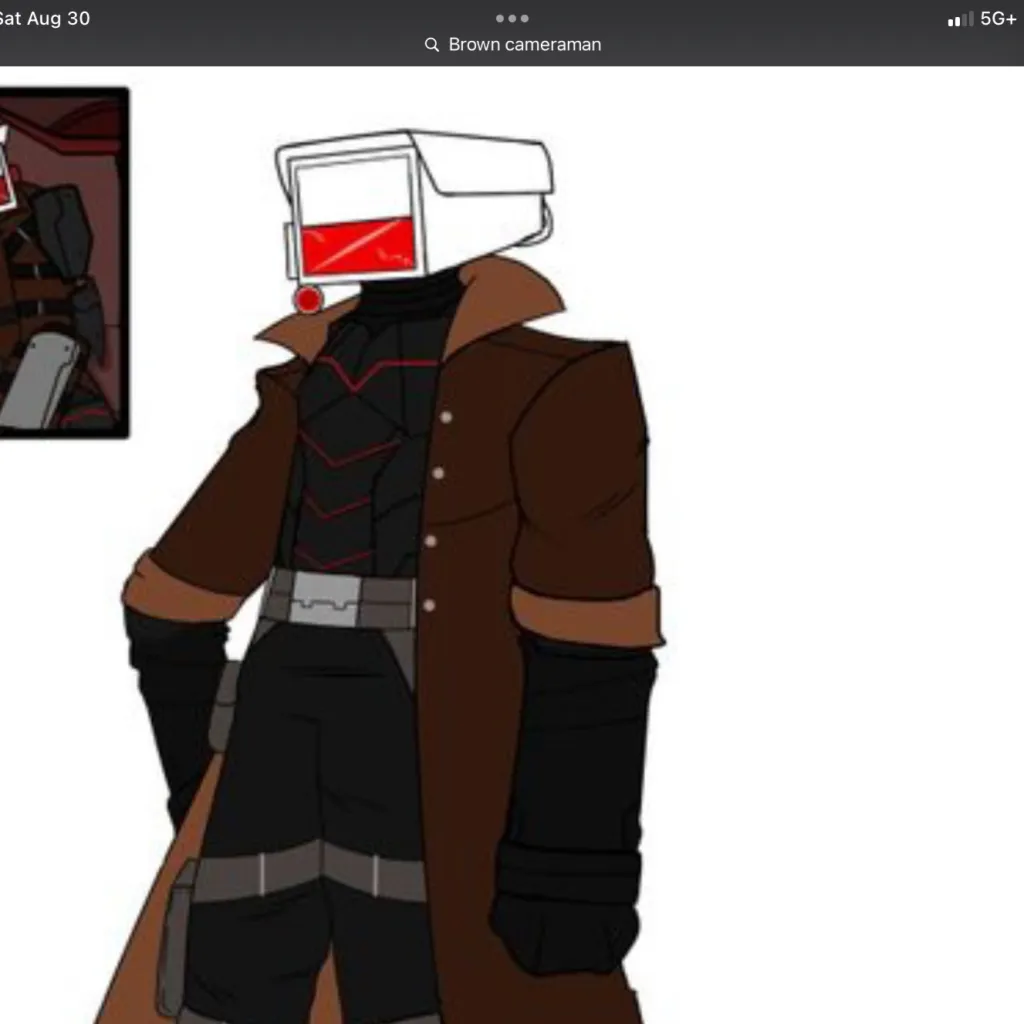The height and width of the screenshot is (1024, 1024).
Task: Open the three-dot multitasking menu
Action: [512, 18]
